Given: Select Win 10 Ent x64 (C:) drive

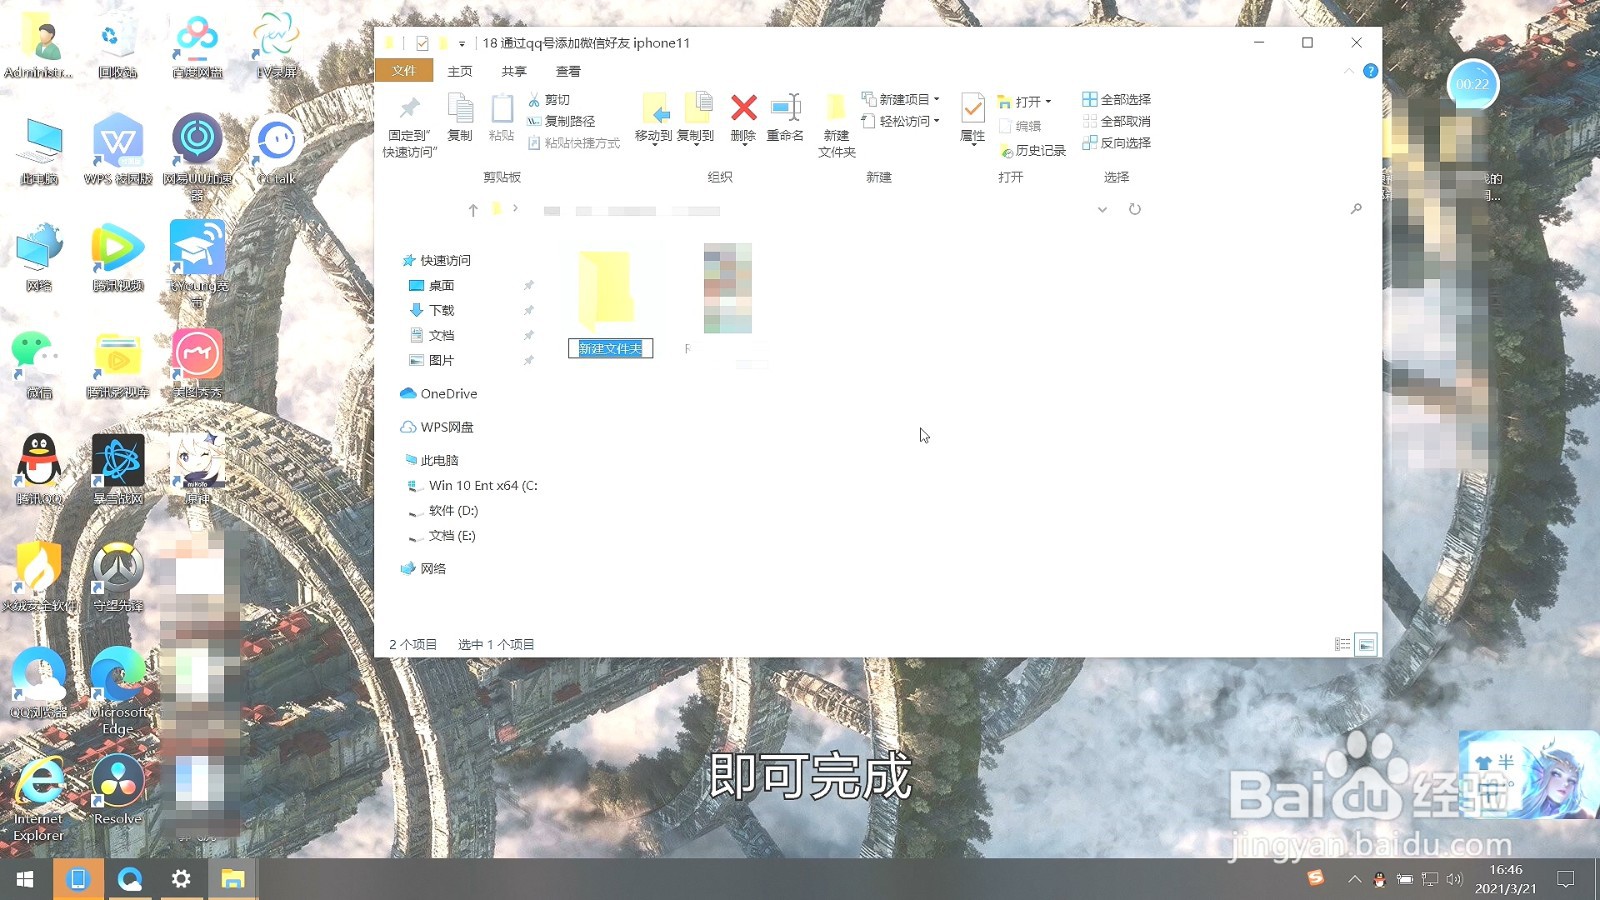Looking at the screenshot, I should tap(472, 485).
